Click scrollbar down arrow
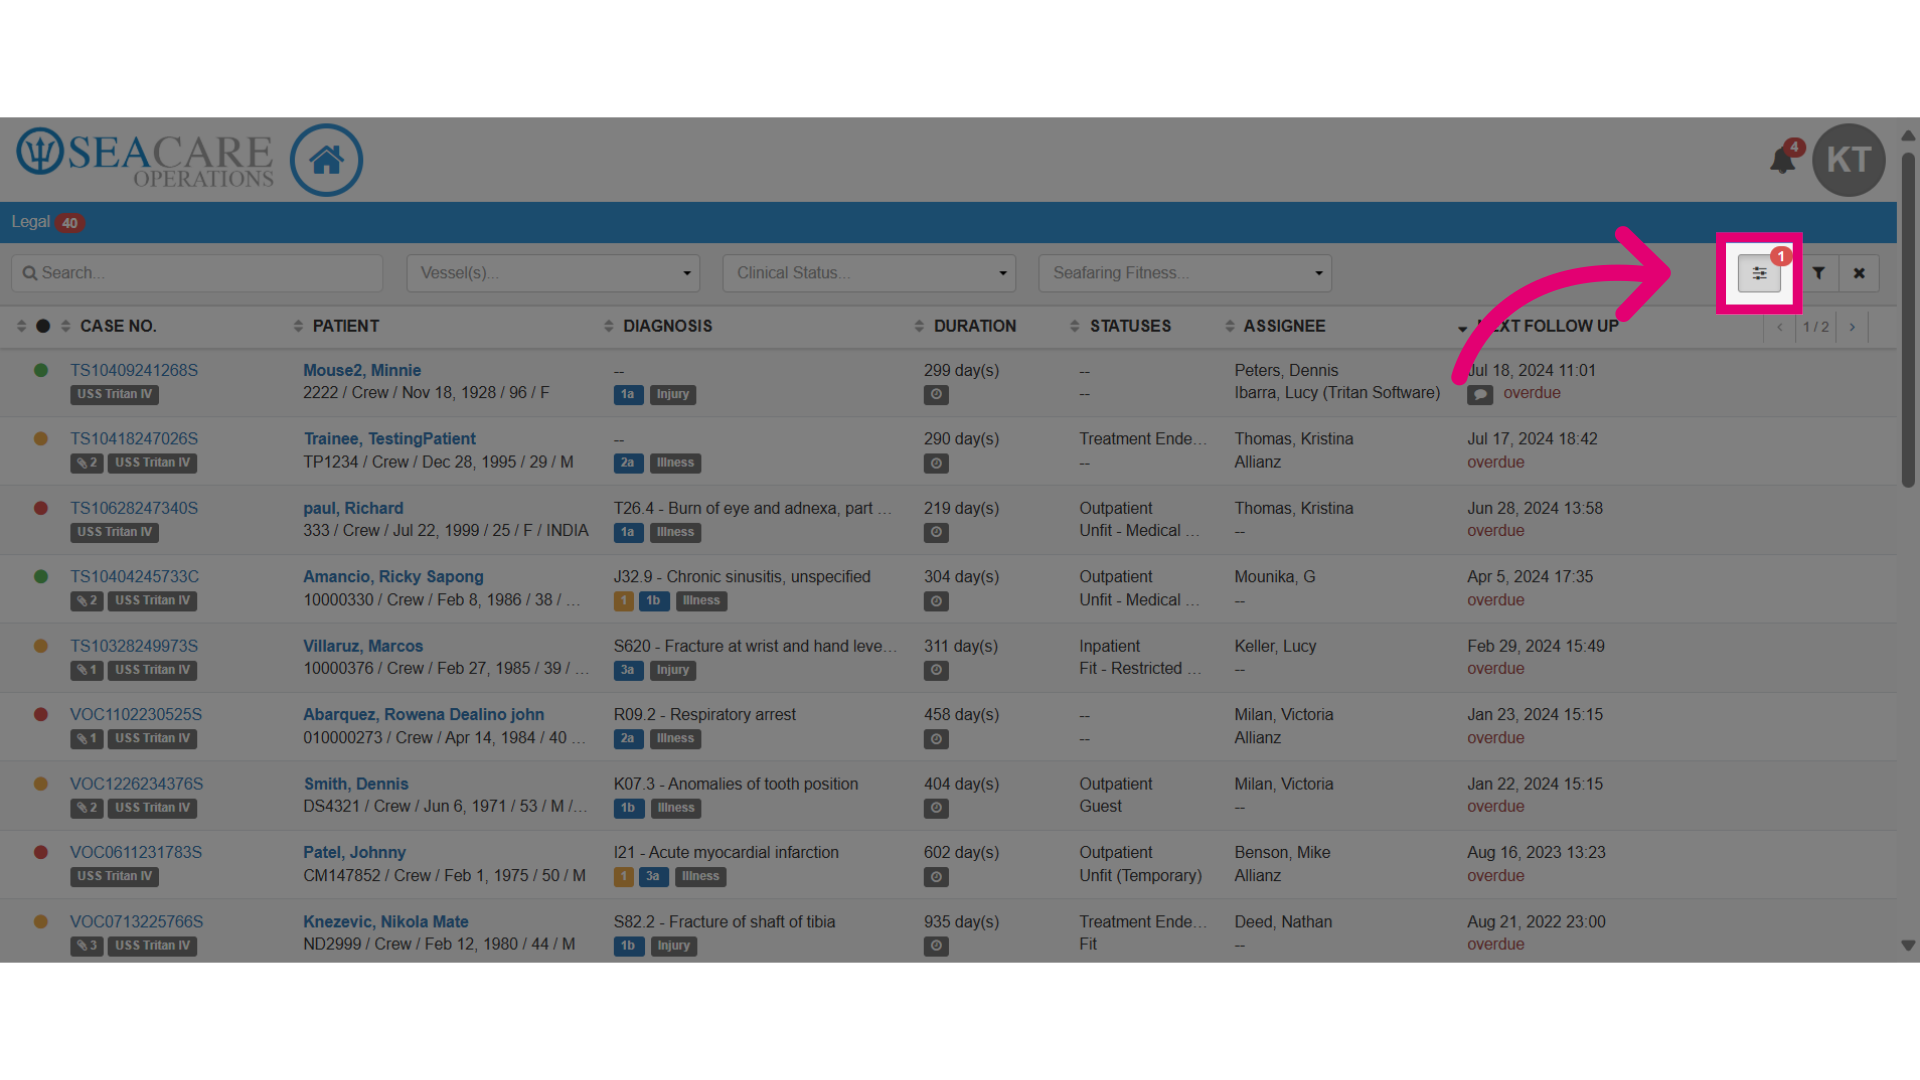The image size is (1920, 1080). click(x=1908, y=945)
